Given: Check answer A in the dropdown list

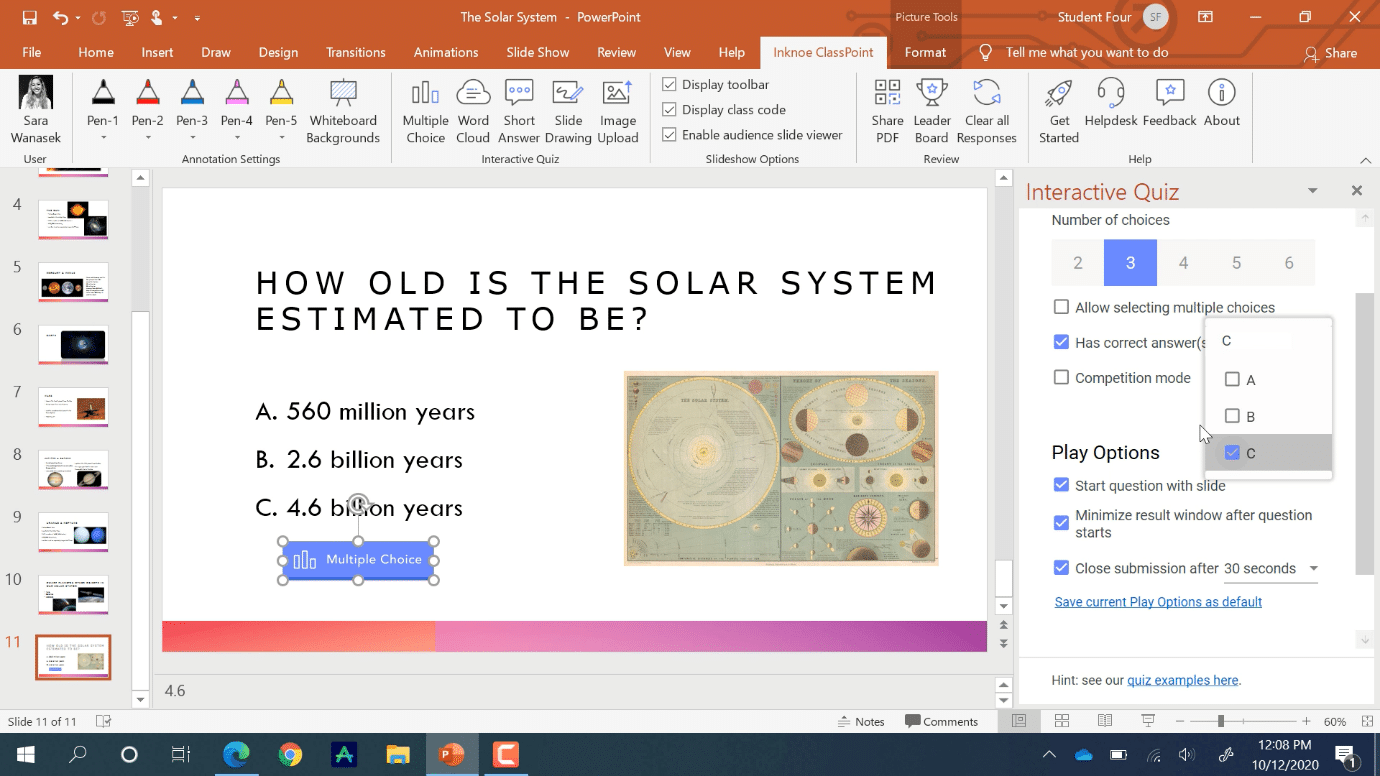Looking at the screenshot, I should tap(1232, 380).
